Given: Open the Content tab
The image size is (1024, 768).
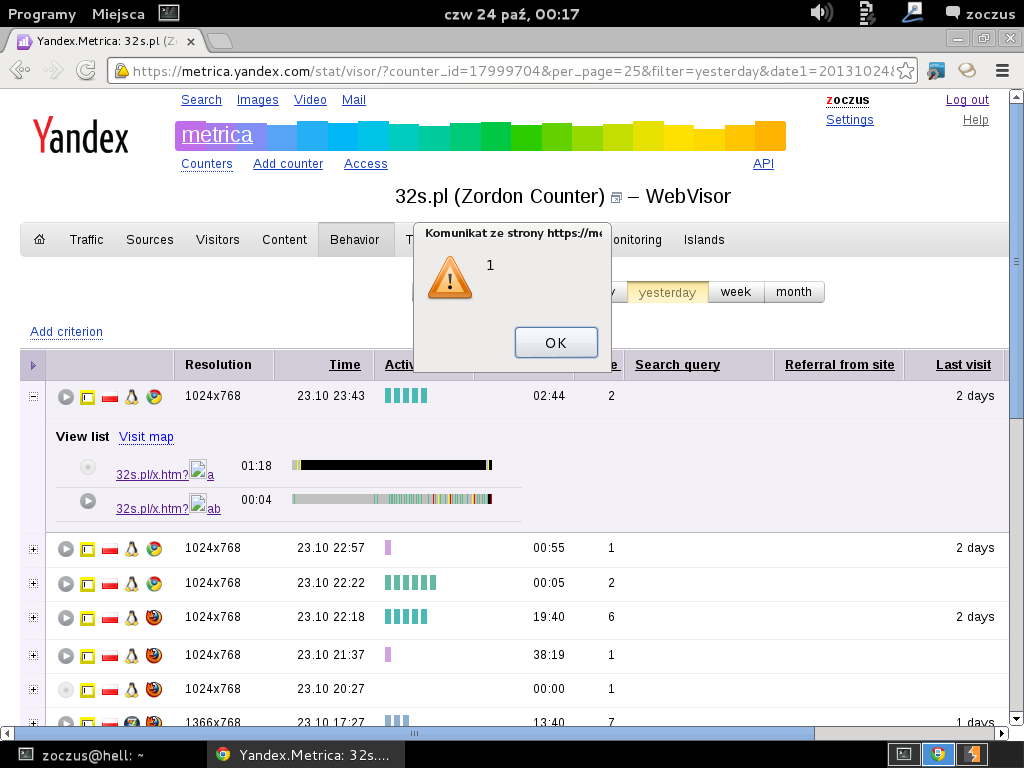Looking at the screenshot, I should coord(284,240).
